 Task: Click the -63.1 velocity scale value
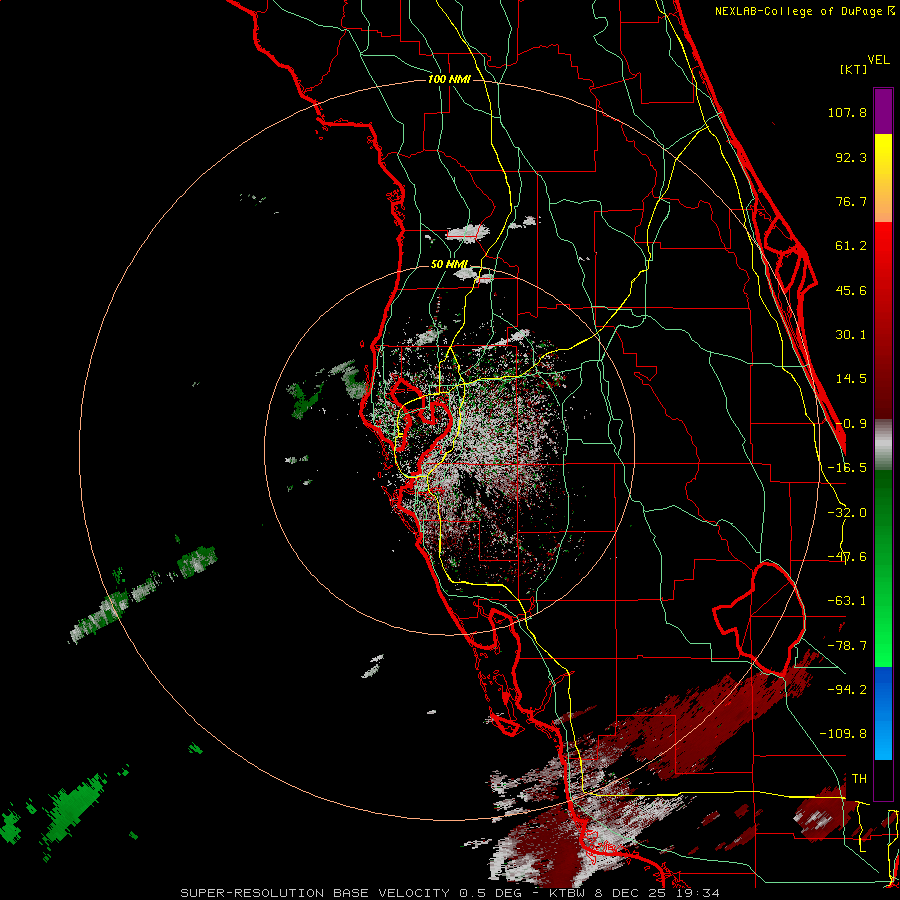coord(847,601)
